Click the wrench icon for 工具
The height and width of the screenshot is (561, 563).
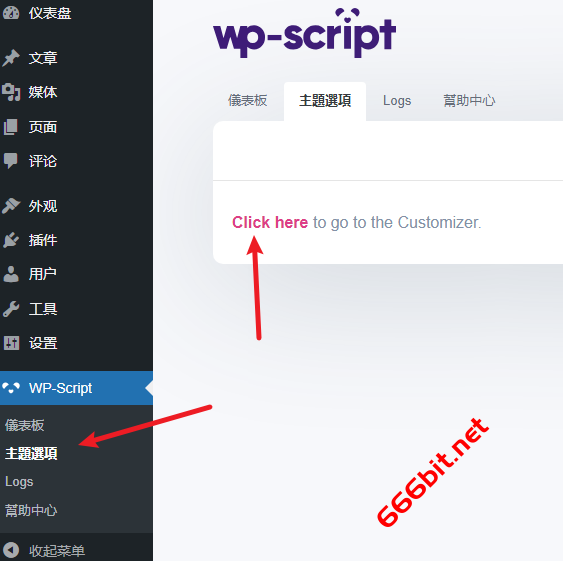click(x=11, y=309)
